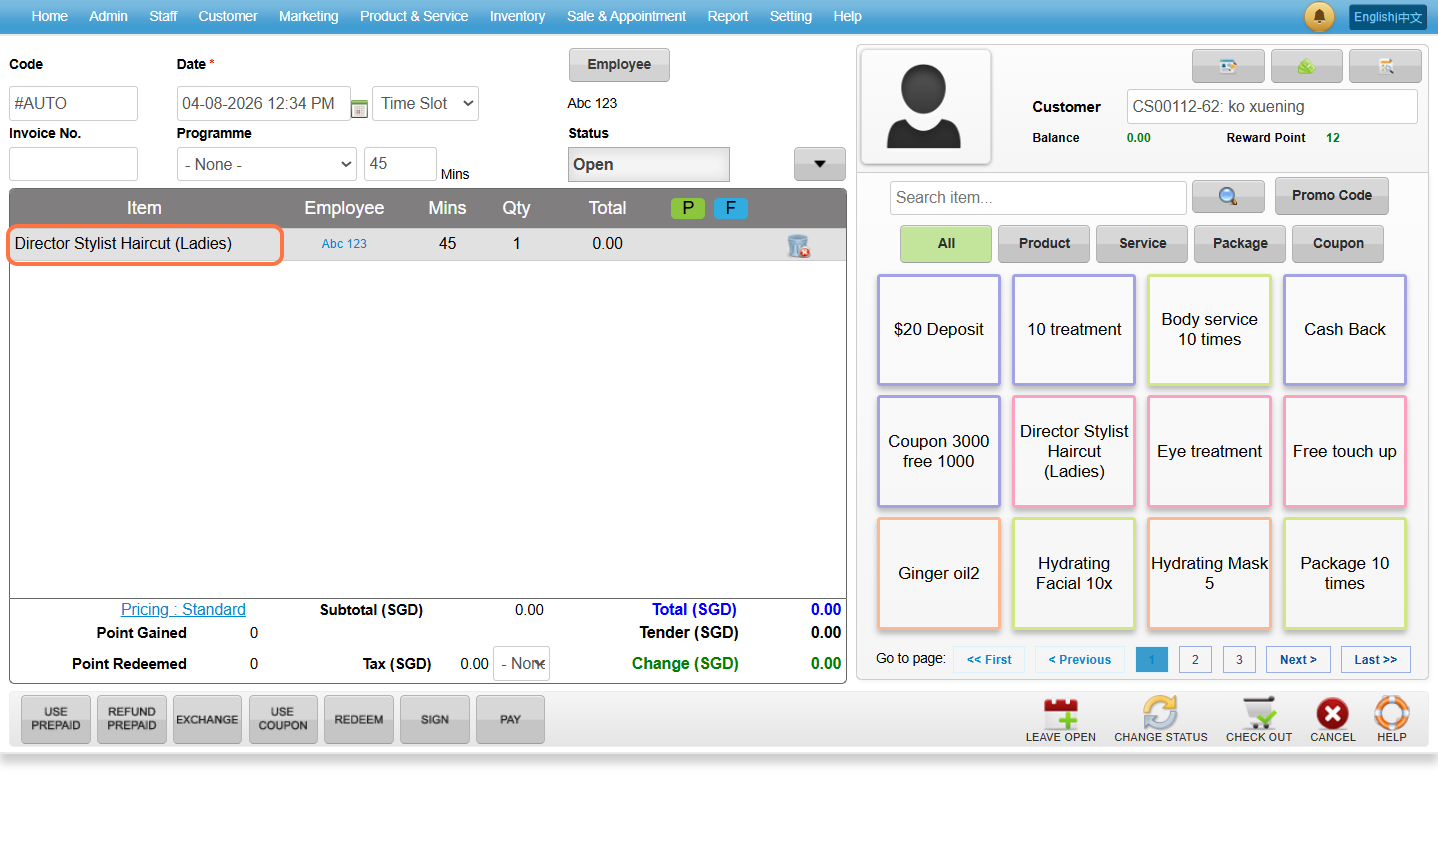Add the $20 Deposit item tile

tap(939, 330)
